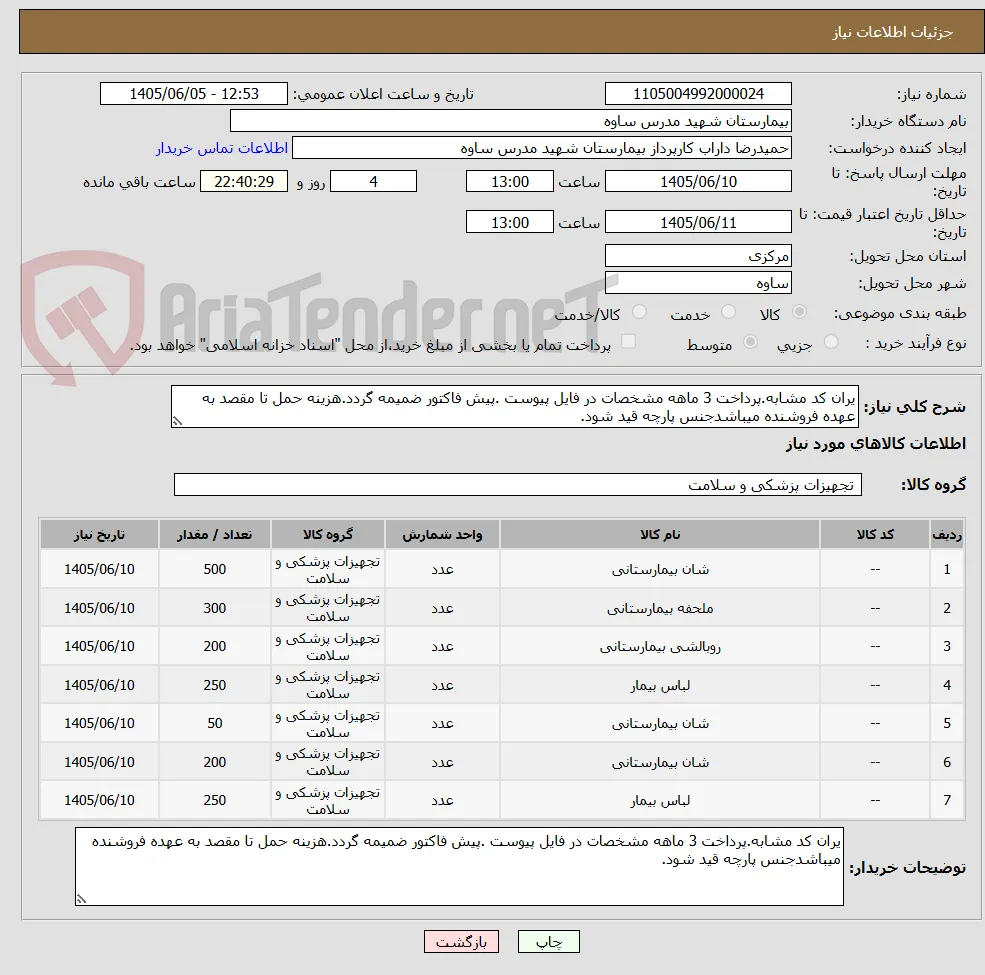Viewport: 985px width, 975px height.
Task: Click the response deadline time field beside 1405/06/10
Action: pyautogui.click(x=509, y=182)
